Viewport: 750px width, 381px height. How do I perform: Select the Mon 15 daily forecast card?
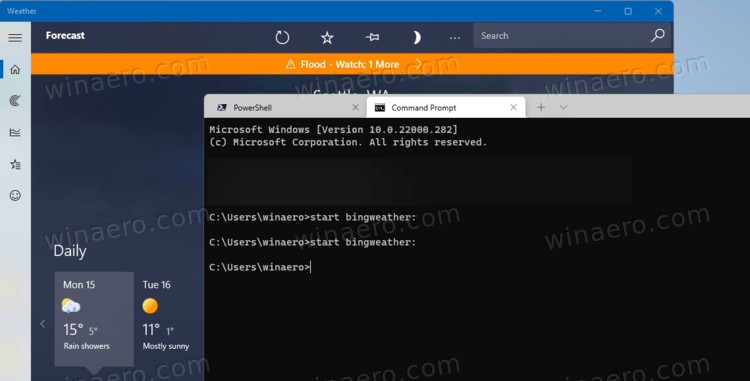point(94,319)
